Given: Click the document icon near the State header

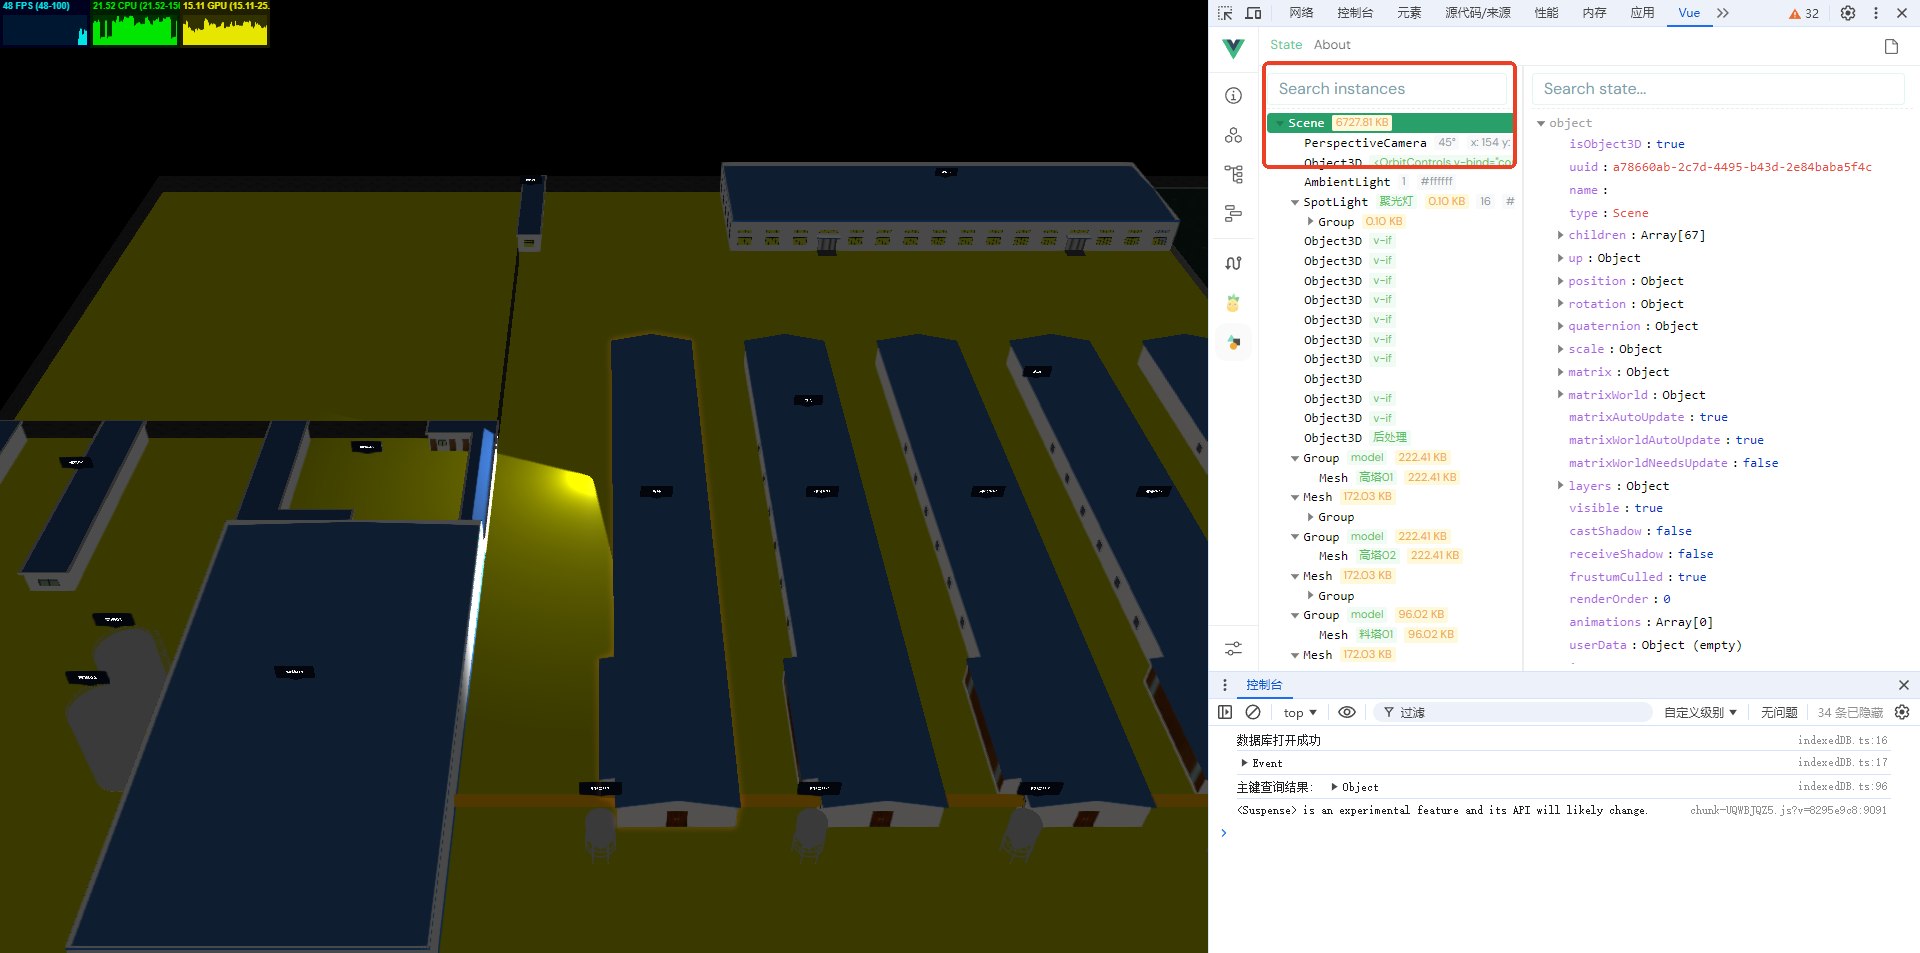Looking at the screenshot, I should tap(1891, 46).
